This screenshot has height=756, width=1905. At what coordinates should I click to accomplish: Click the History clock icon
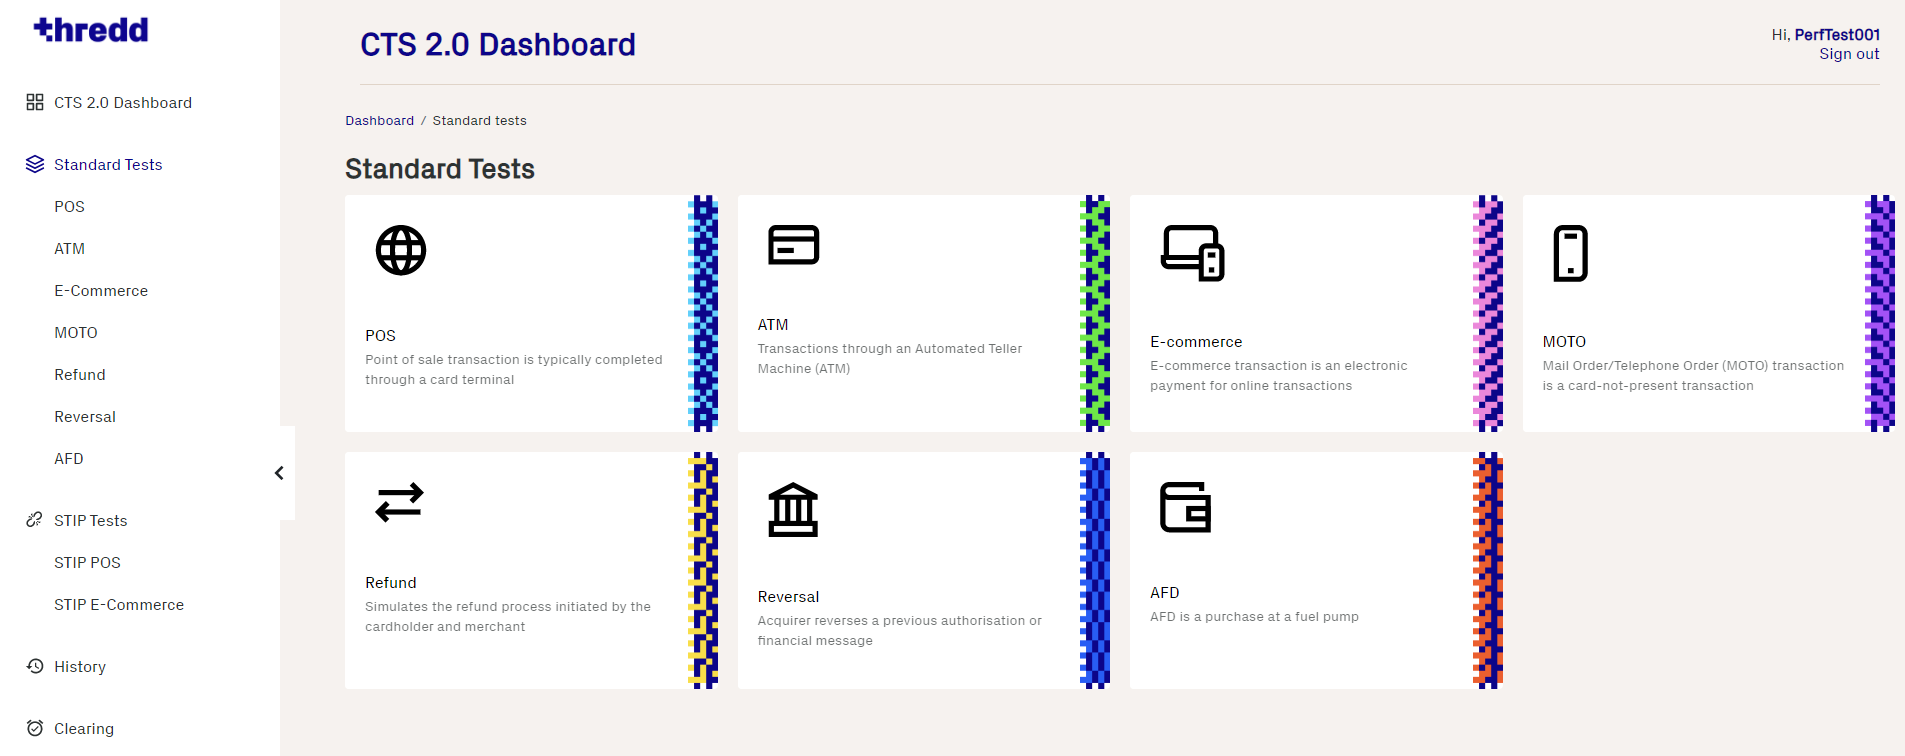35,666
